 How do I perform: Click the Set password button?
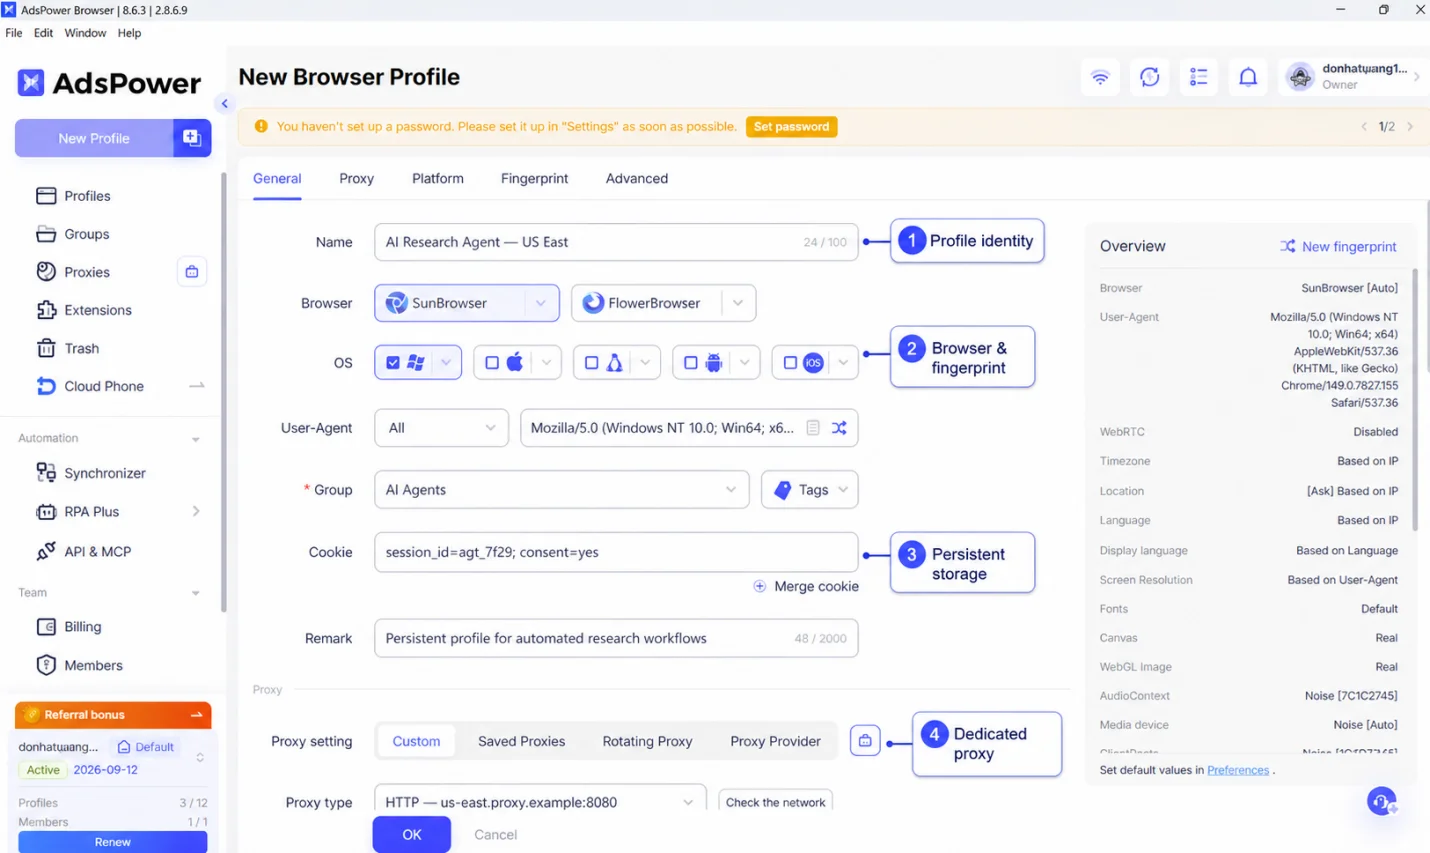(x=791, y=127)
